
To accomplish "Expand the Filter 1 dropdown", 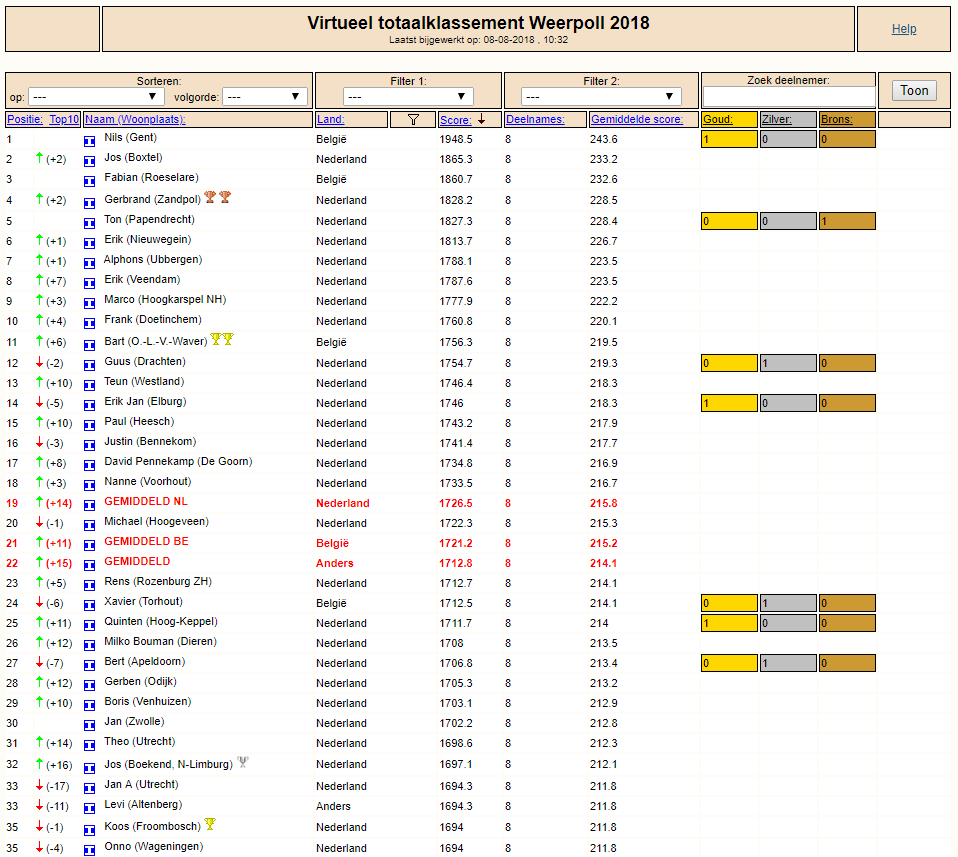I will pyautogui.click(x=408, y=97).
